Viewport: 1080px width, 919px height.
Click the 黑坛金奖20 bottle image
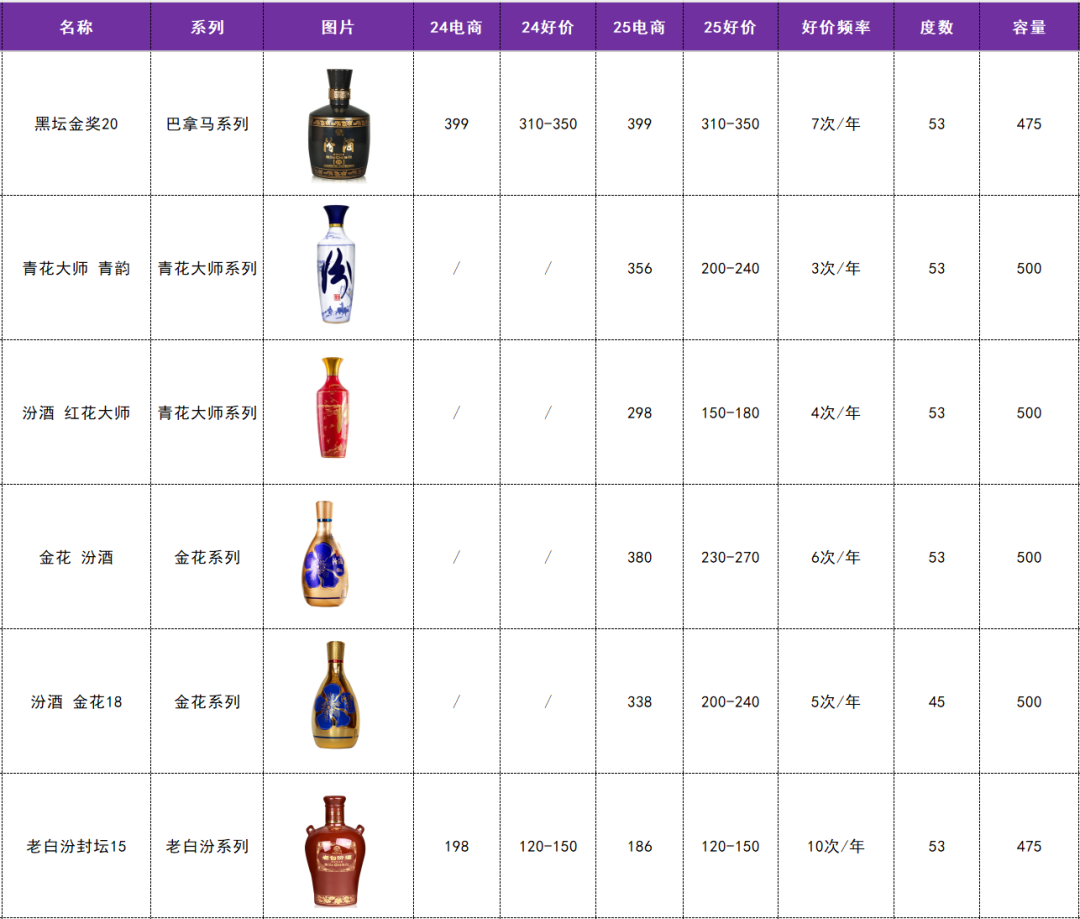(x=338, y=125)
